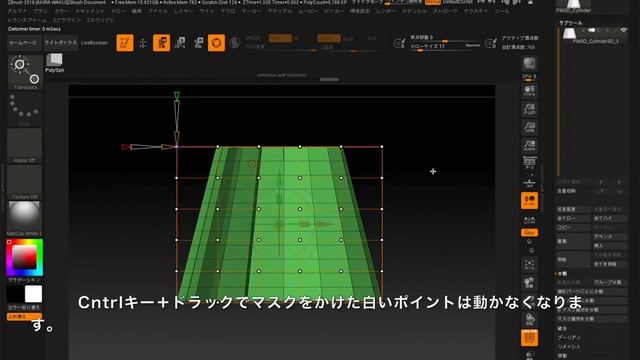Select the black color swatch
The image size is (640, 360).
(x=15, y=294)
